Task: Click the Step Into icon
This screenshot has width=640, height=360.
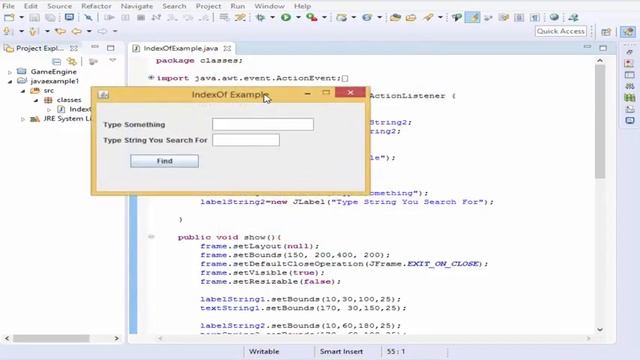Action: point(172,18)
